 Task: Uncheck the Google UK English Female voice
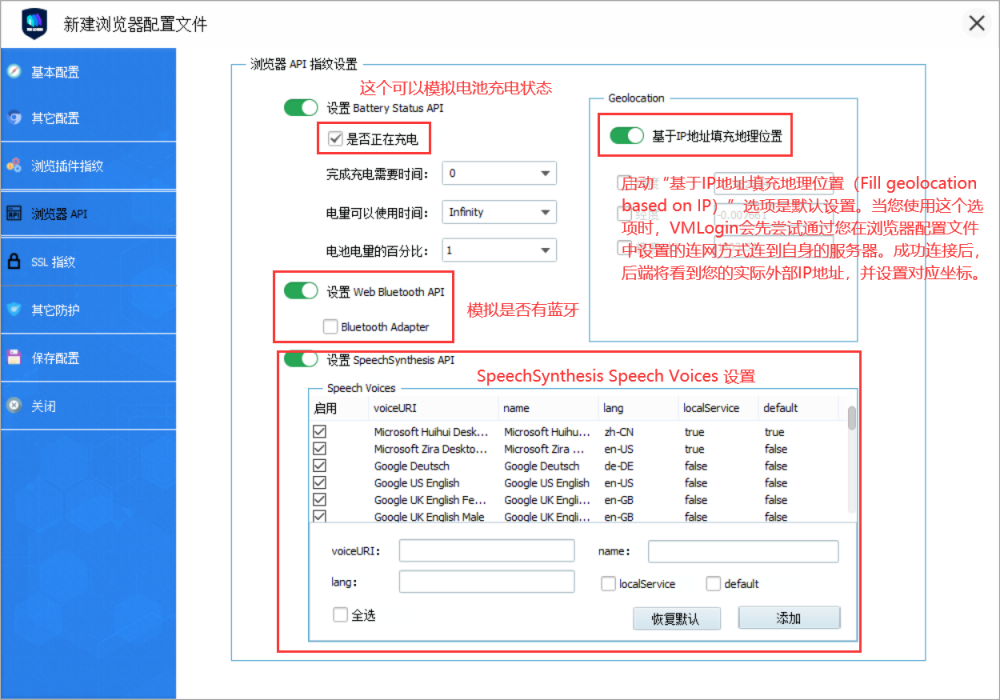[320, 500]
